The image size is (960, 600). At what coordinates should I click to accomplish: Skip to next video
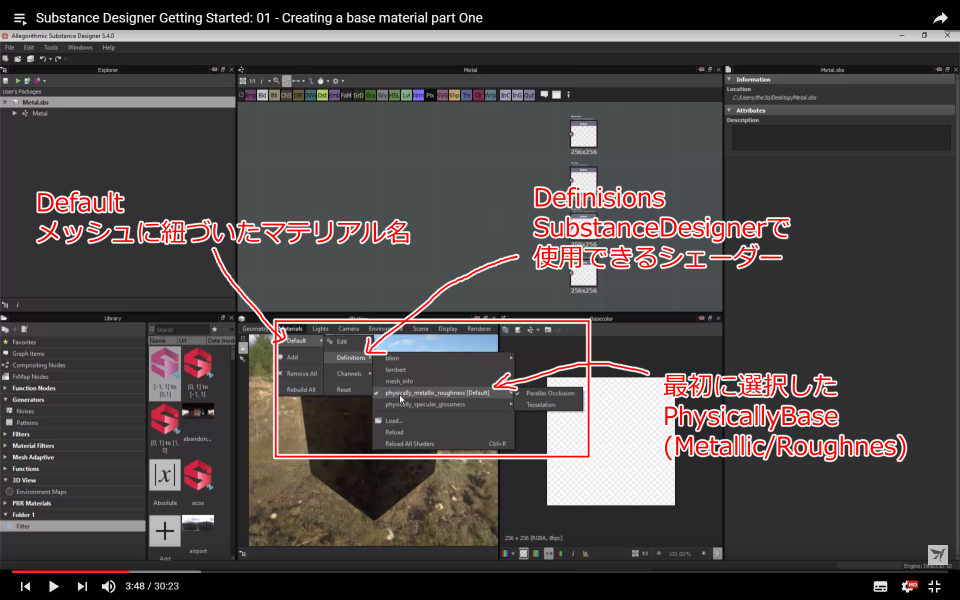click(x=82, y=587)
